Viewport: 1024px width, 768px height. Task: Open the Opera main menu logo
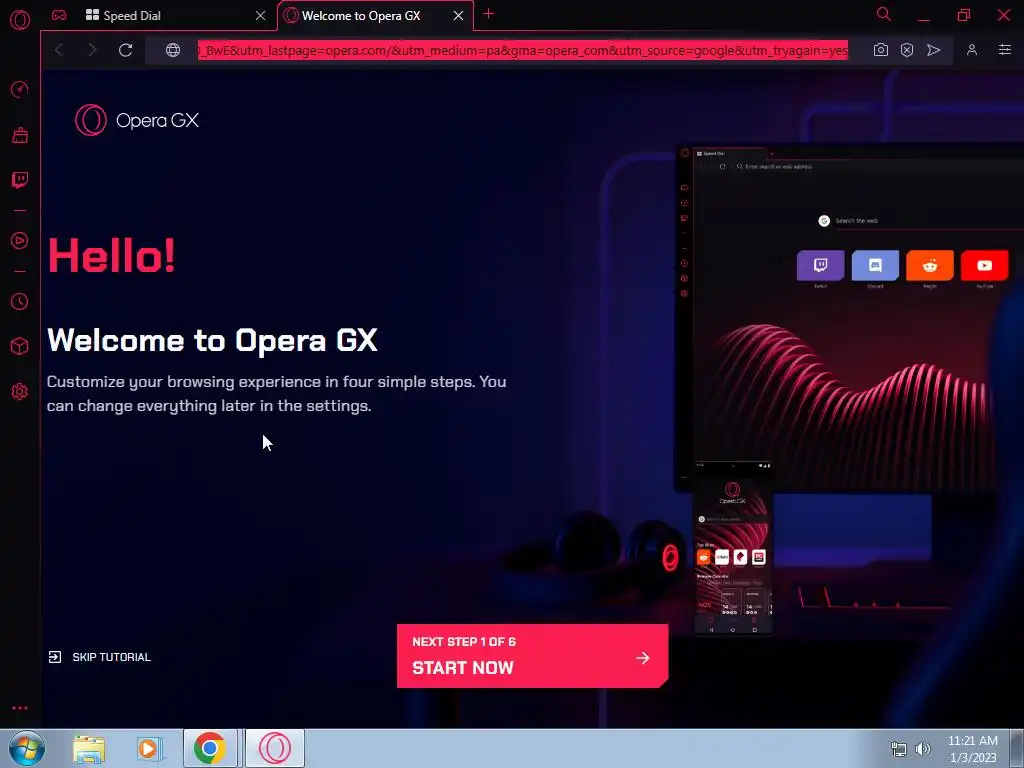point(20,20)
